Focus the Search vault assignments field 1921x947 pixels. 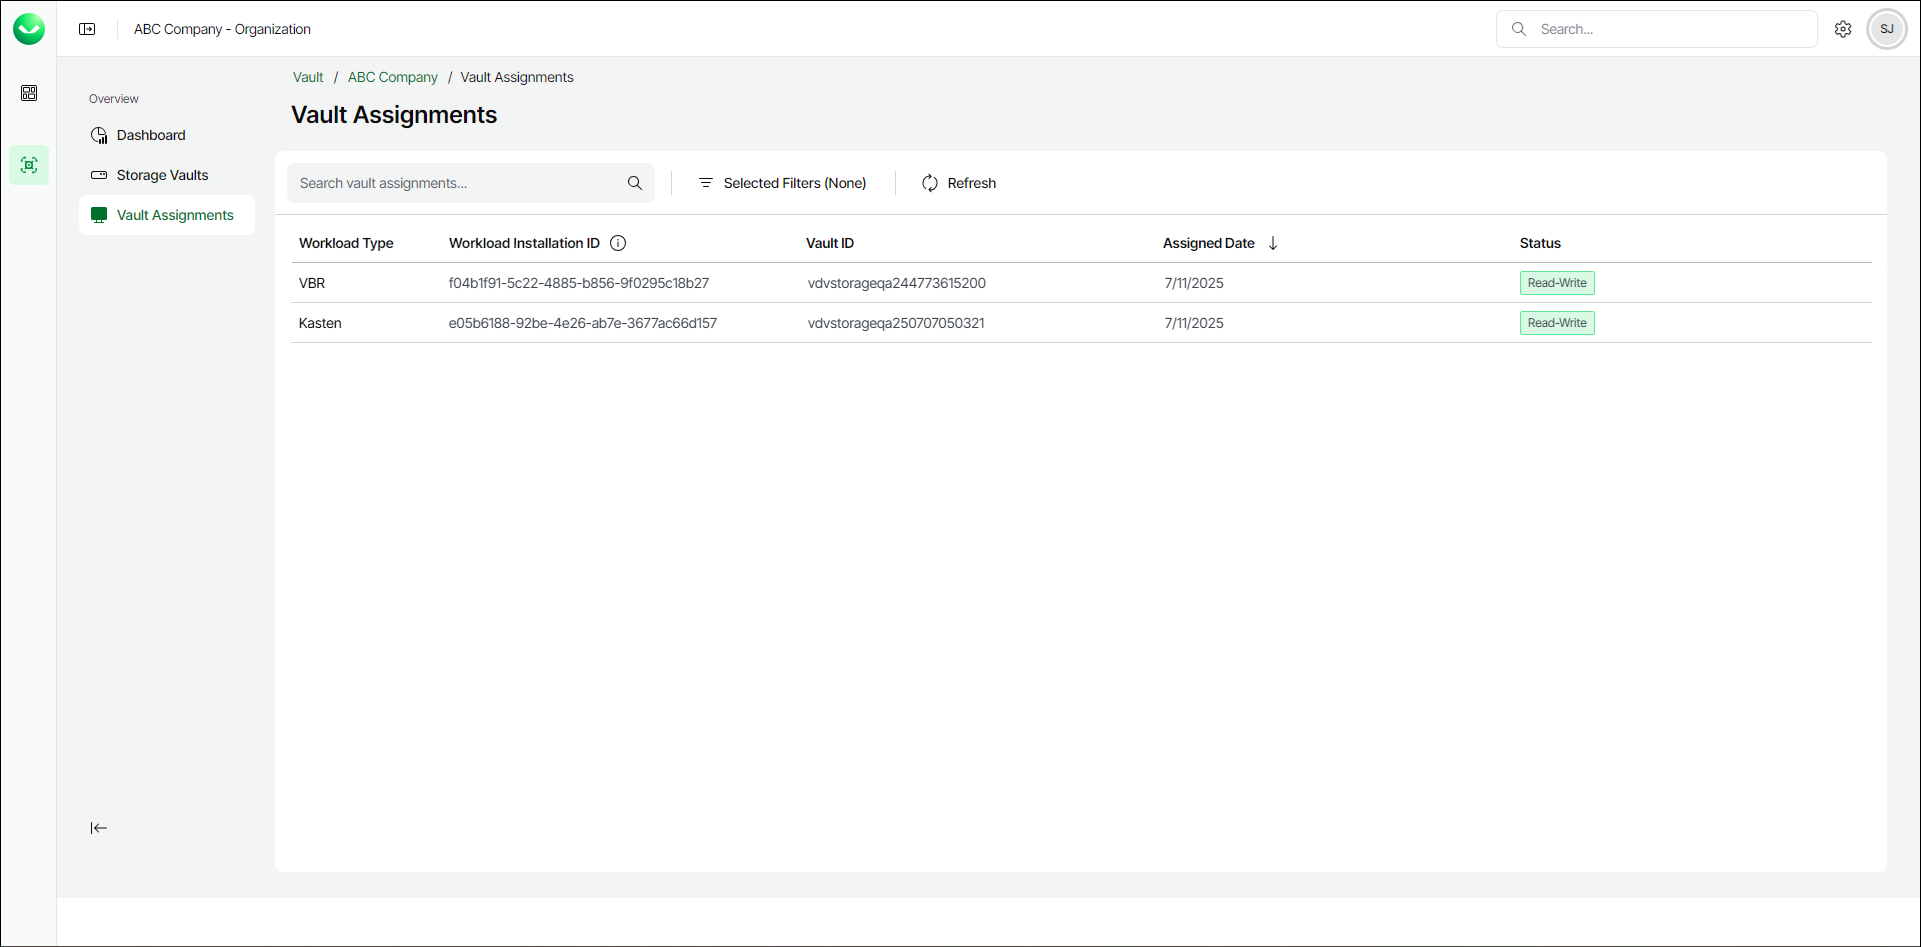(455, 183)
